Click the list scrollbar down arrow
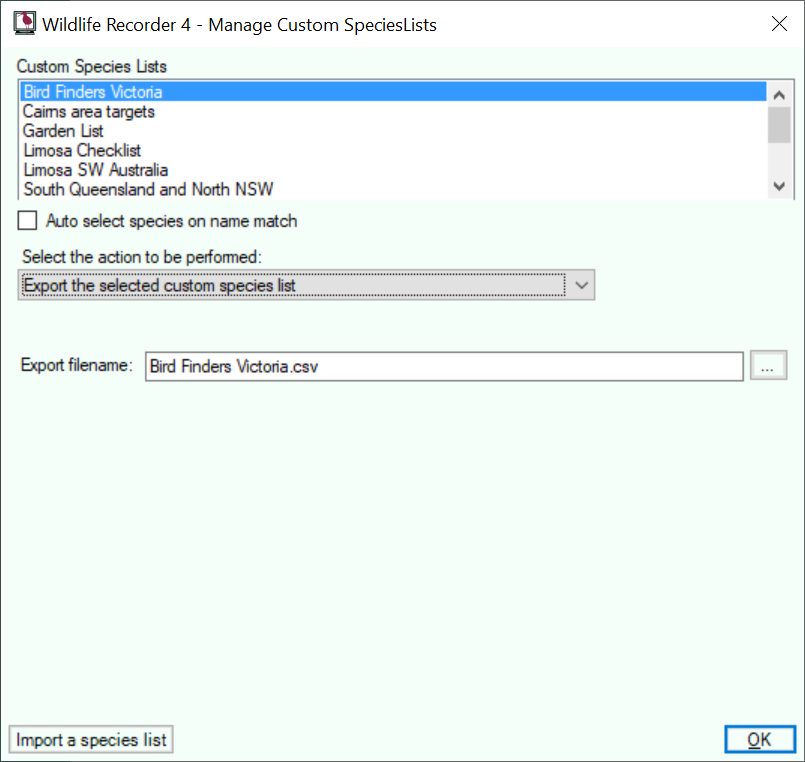805x762 pixels. point(779,186)
